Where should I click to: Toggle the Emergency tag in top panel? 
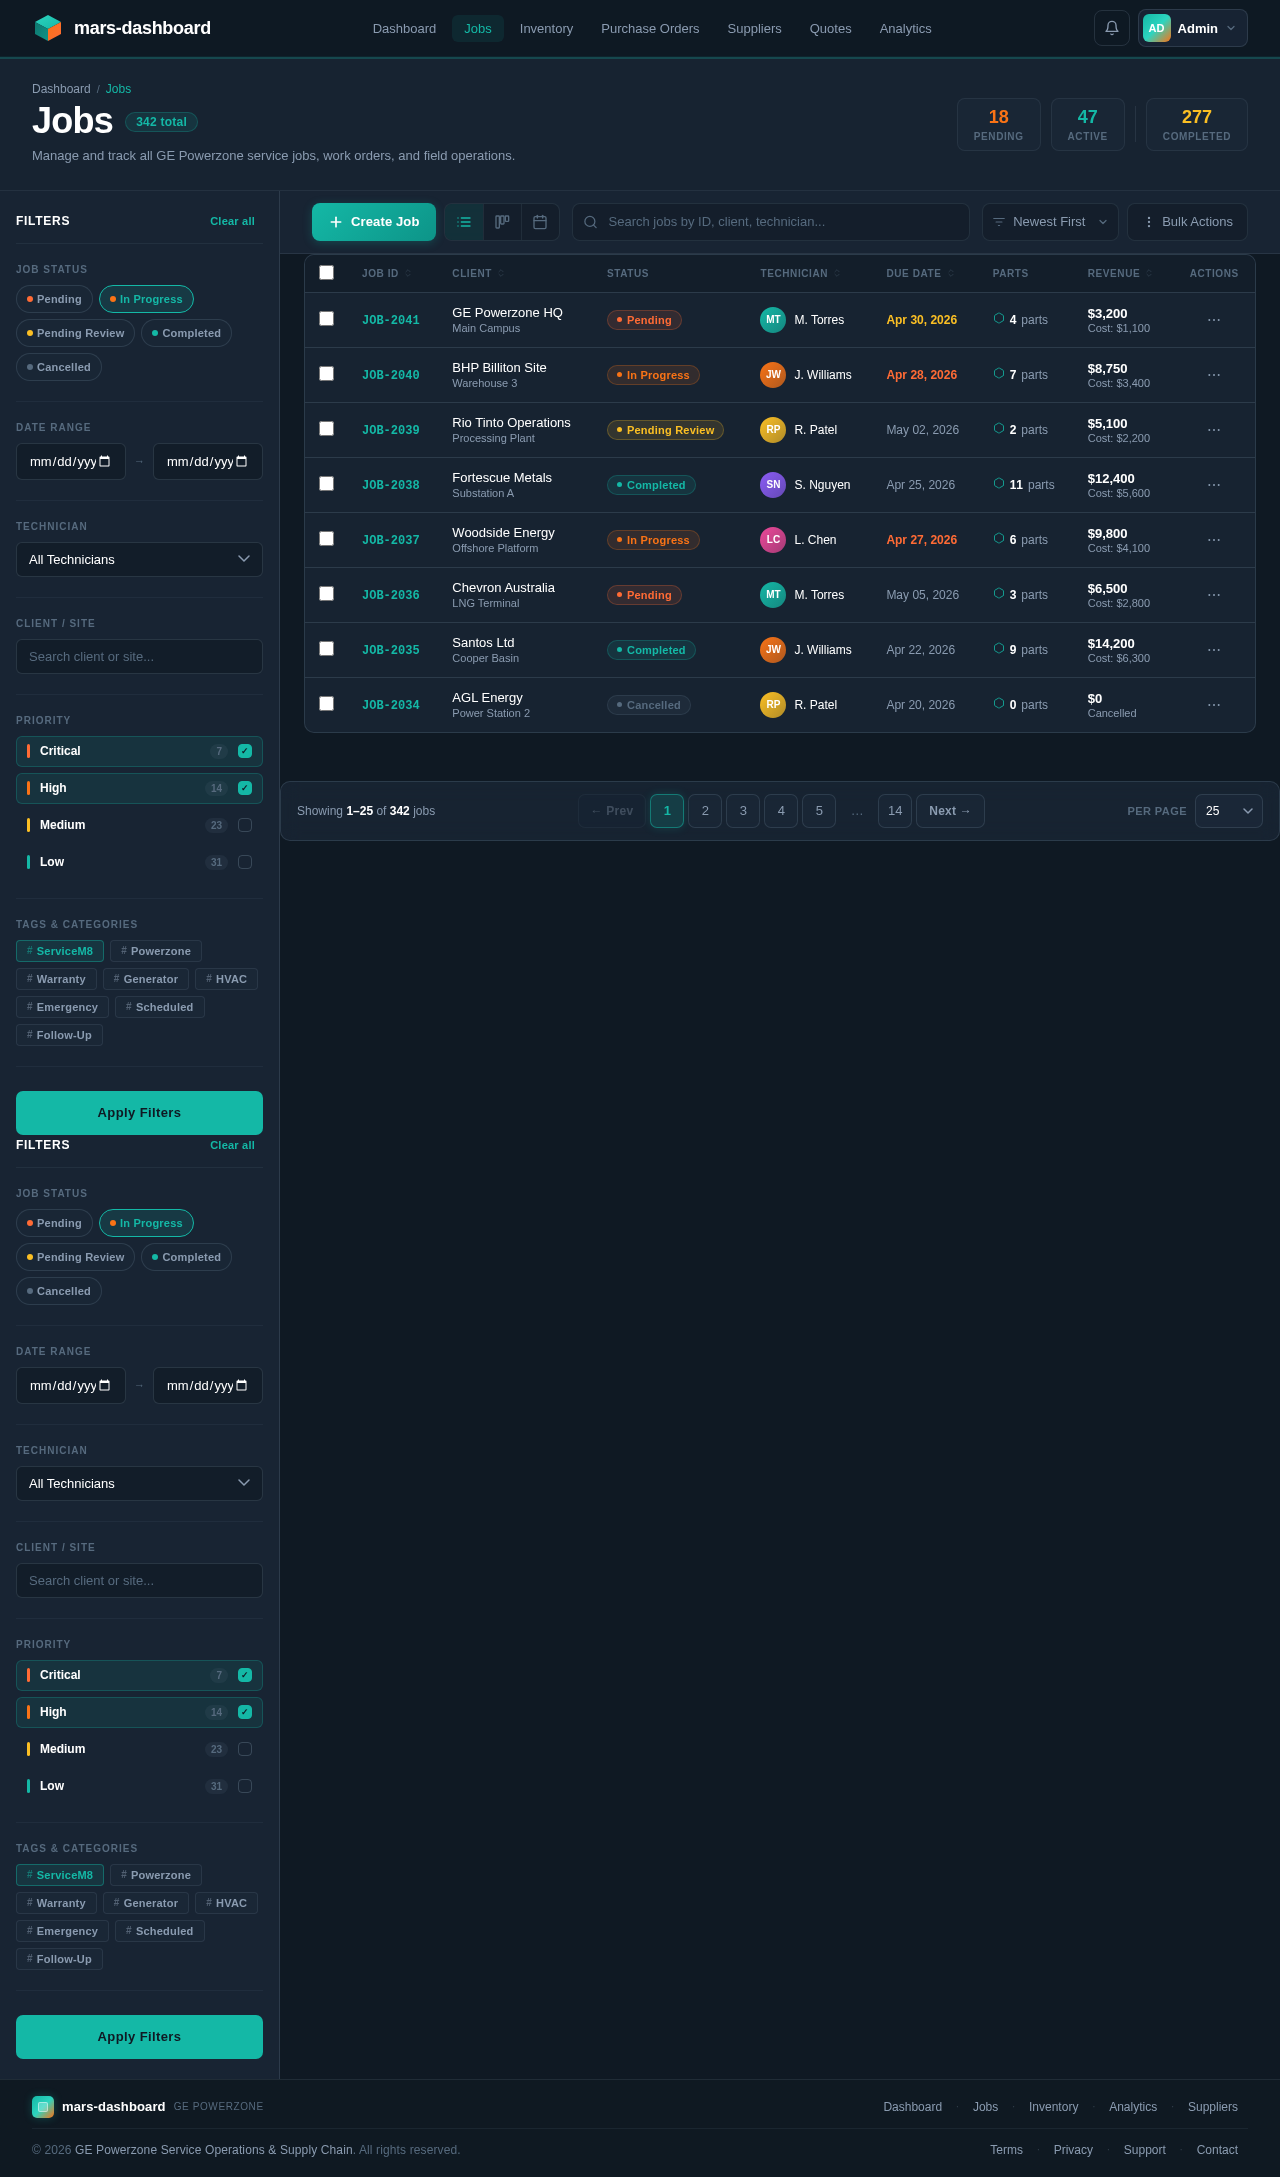click(62, 1007)
